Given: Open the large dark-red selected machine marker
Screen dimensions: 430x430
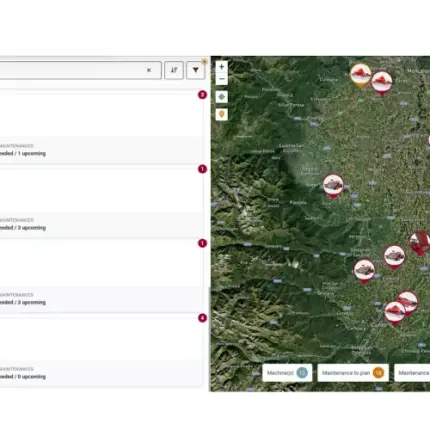Looking at the screenshot, I should [419, 242].
